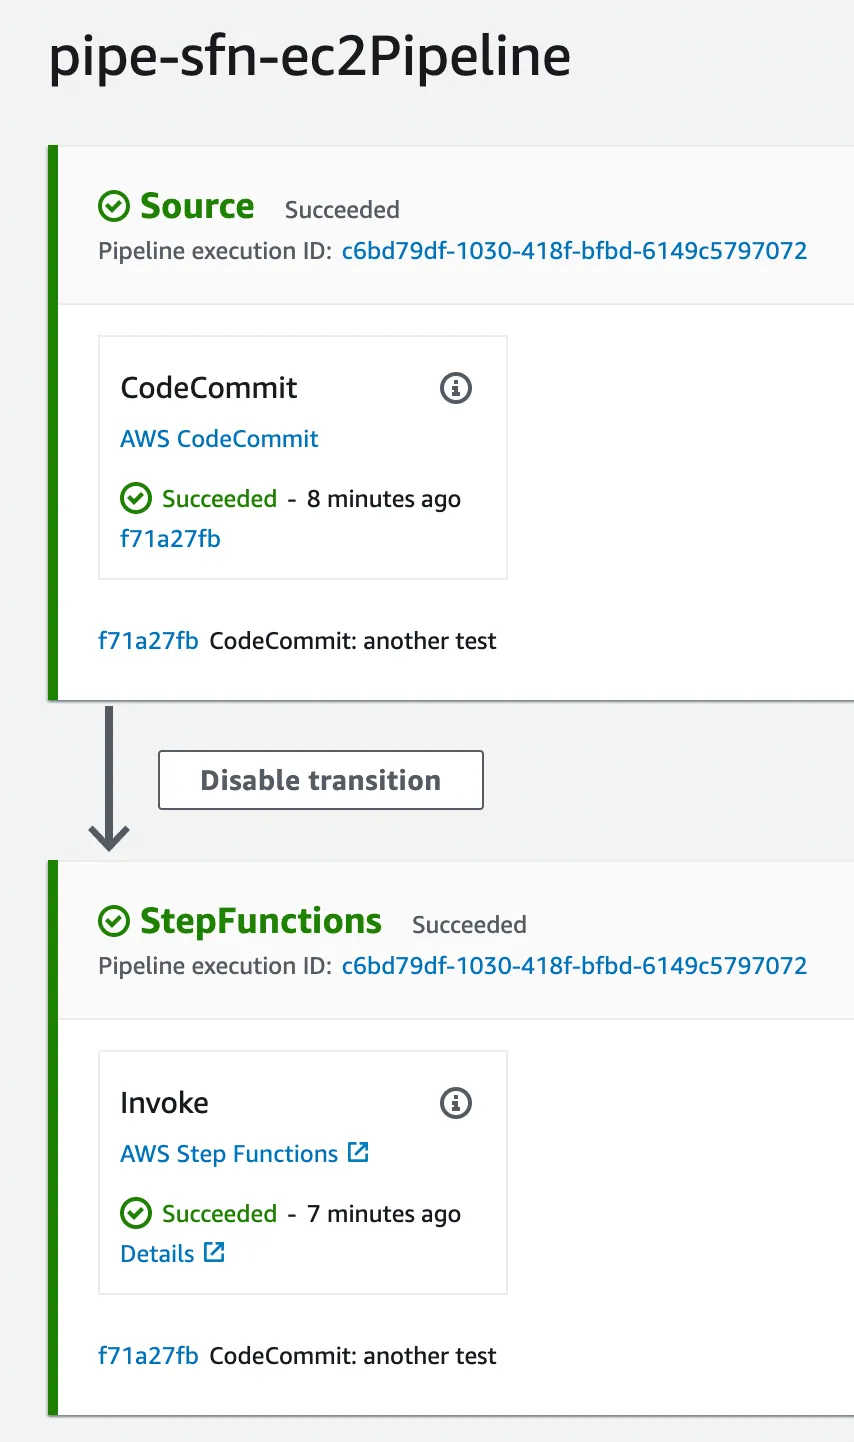Click the Succeeded check icon beside StepFunctions
The height and width of the screenshot is (1442, 854).
coord(113,921)
